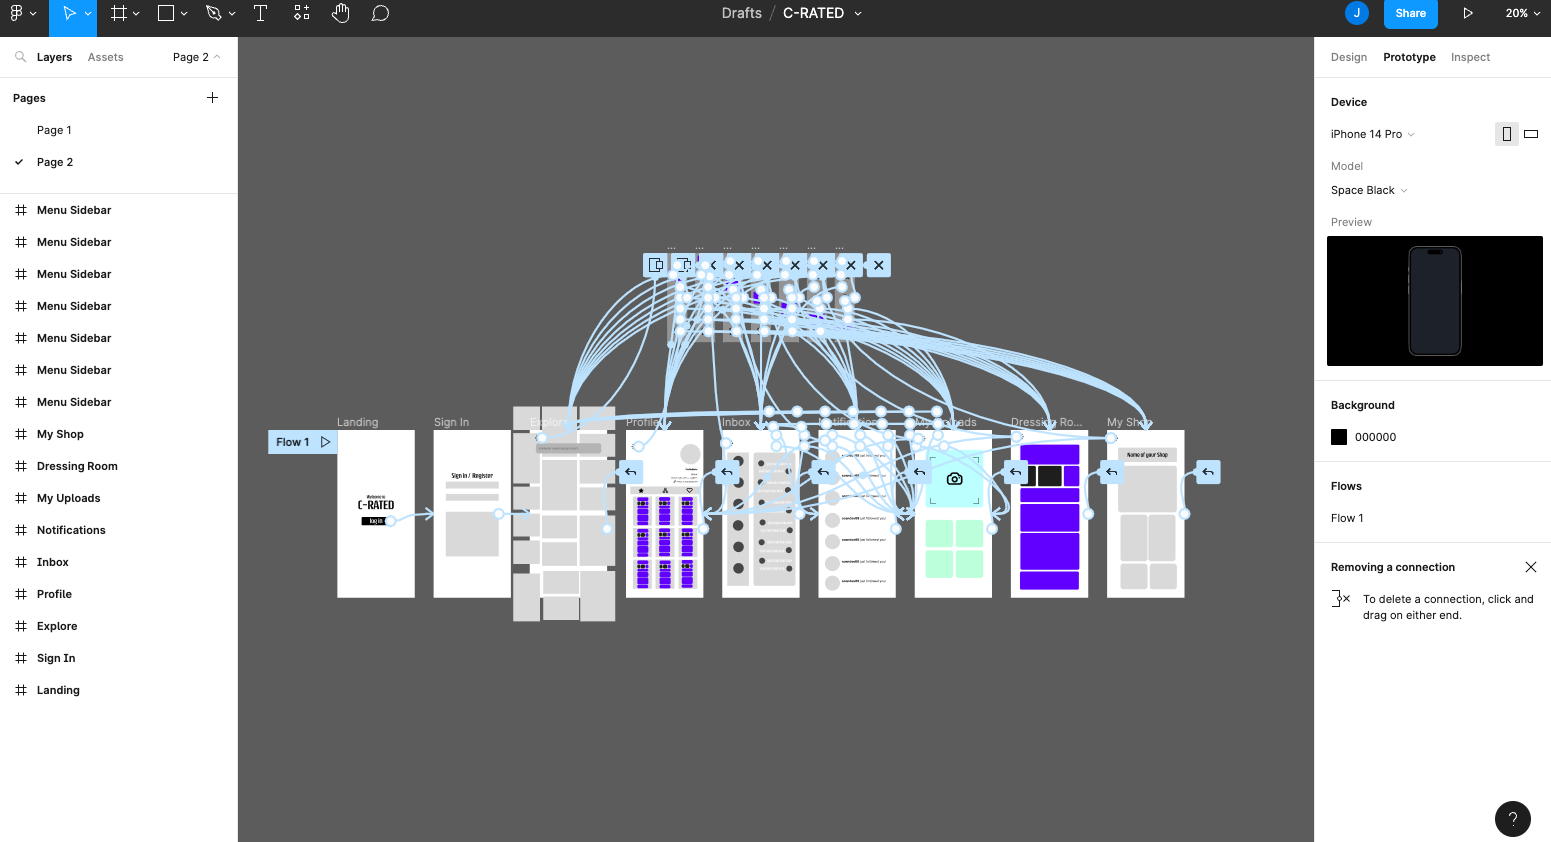Select the Hand tool

tap(341, 13)
